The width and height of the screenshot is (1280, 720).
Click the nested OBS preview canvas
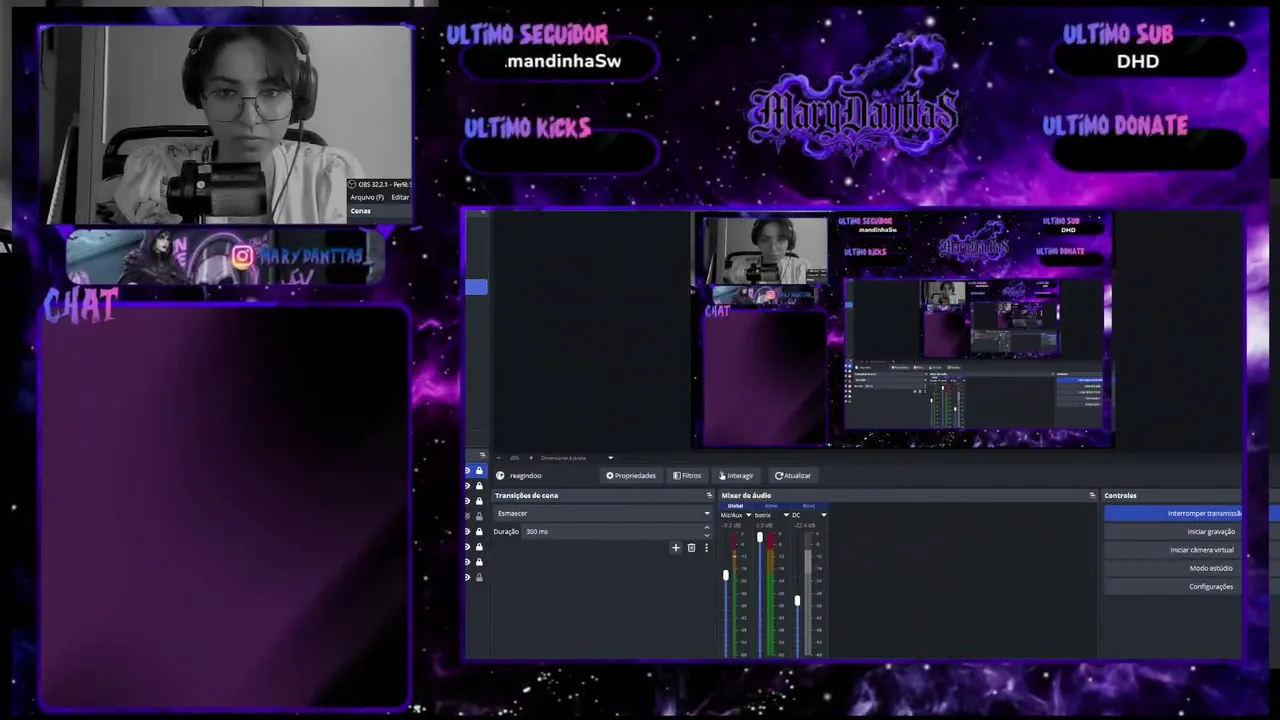(903, 329)
